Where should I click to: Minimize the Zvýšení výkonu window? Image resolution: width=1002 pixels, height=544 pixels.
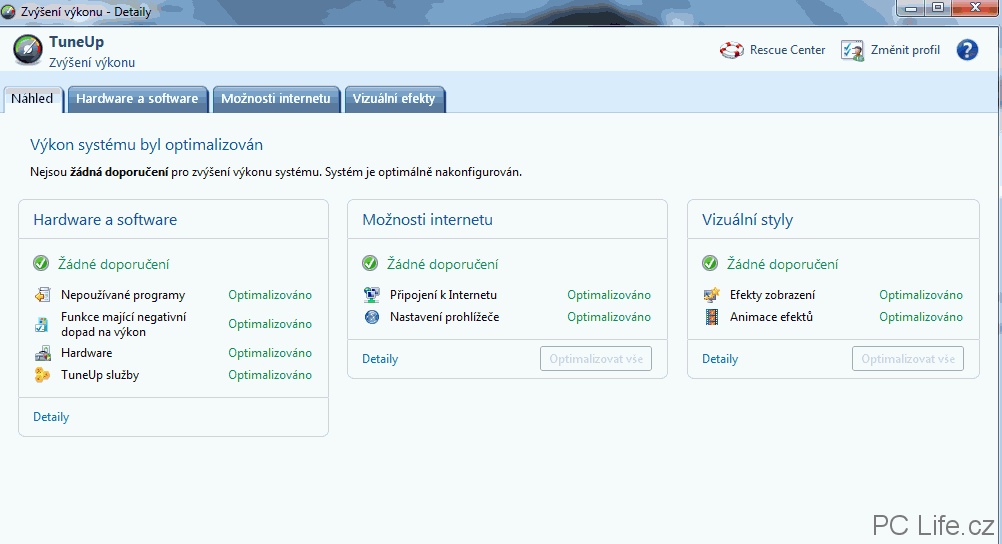[x=911, y=8]
